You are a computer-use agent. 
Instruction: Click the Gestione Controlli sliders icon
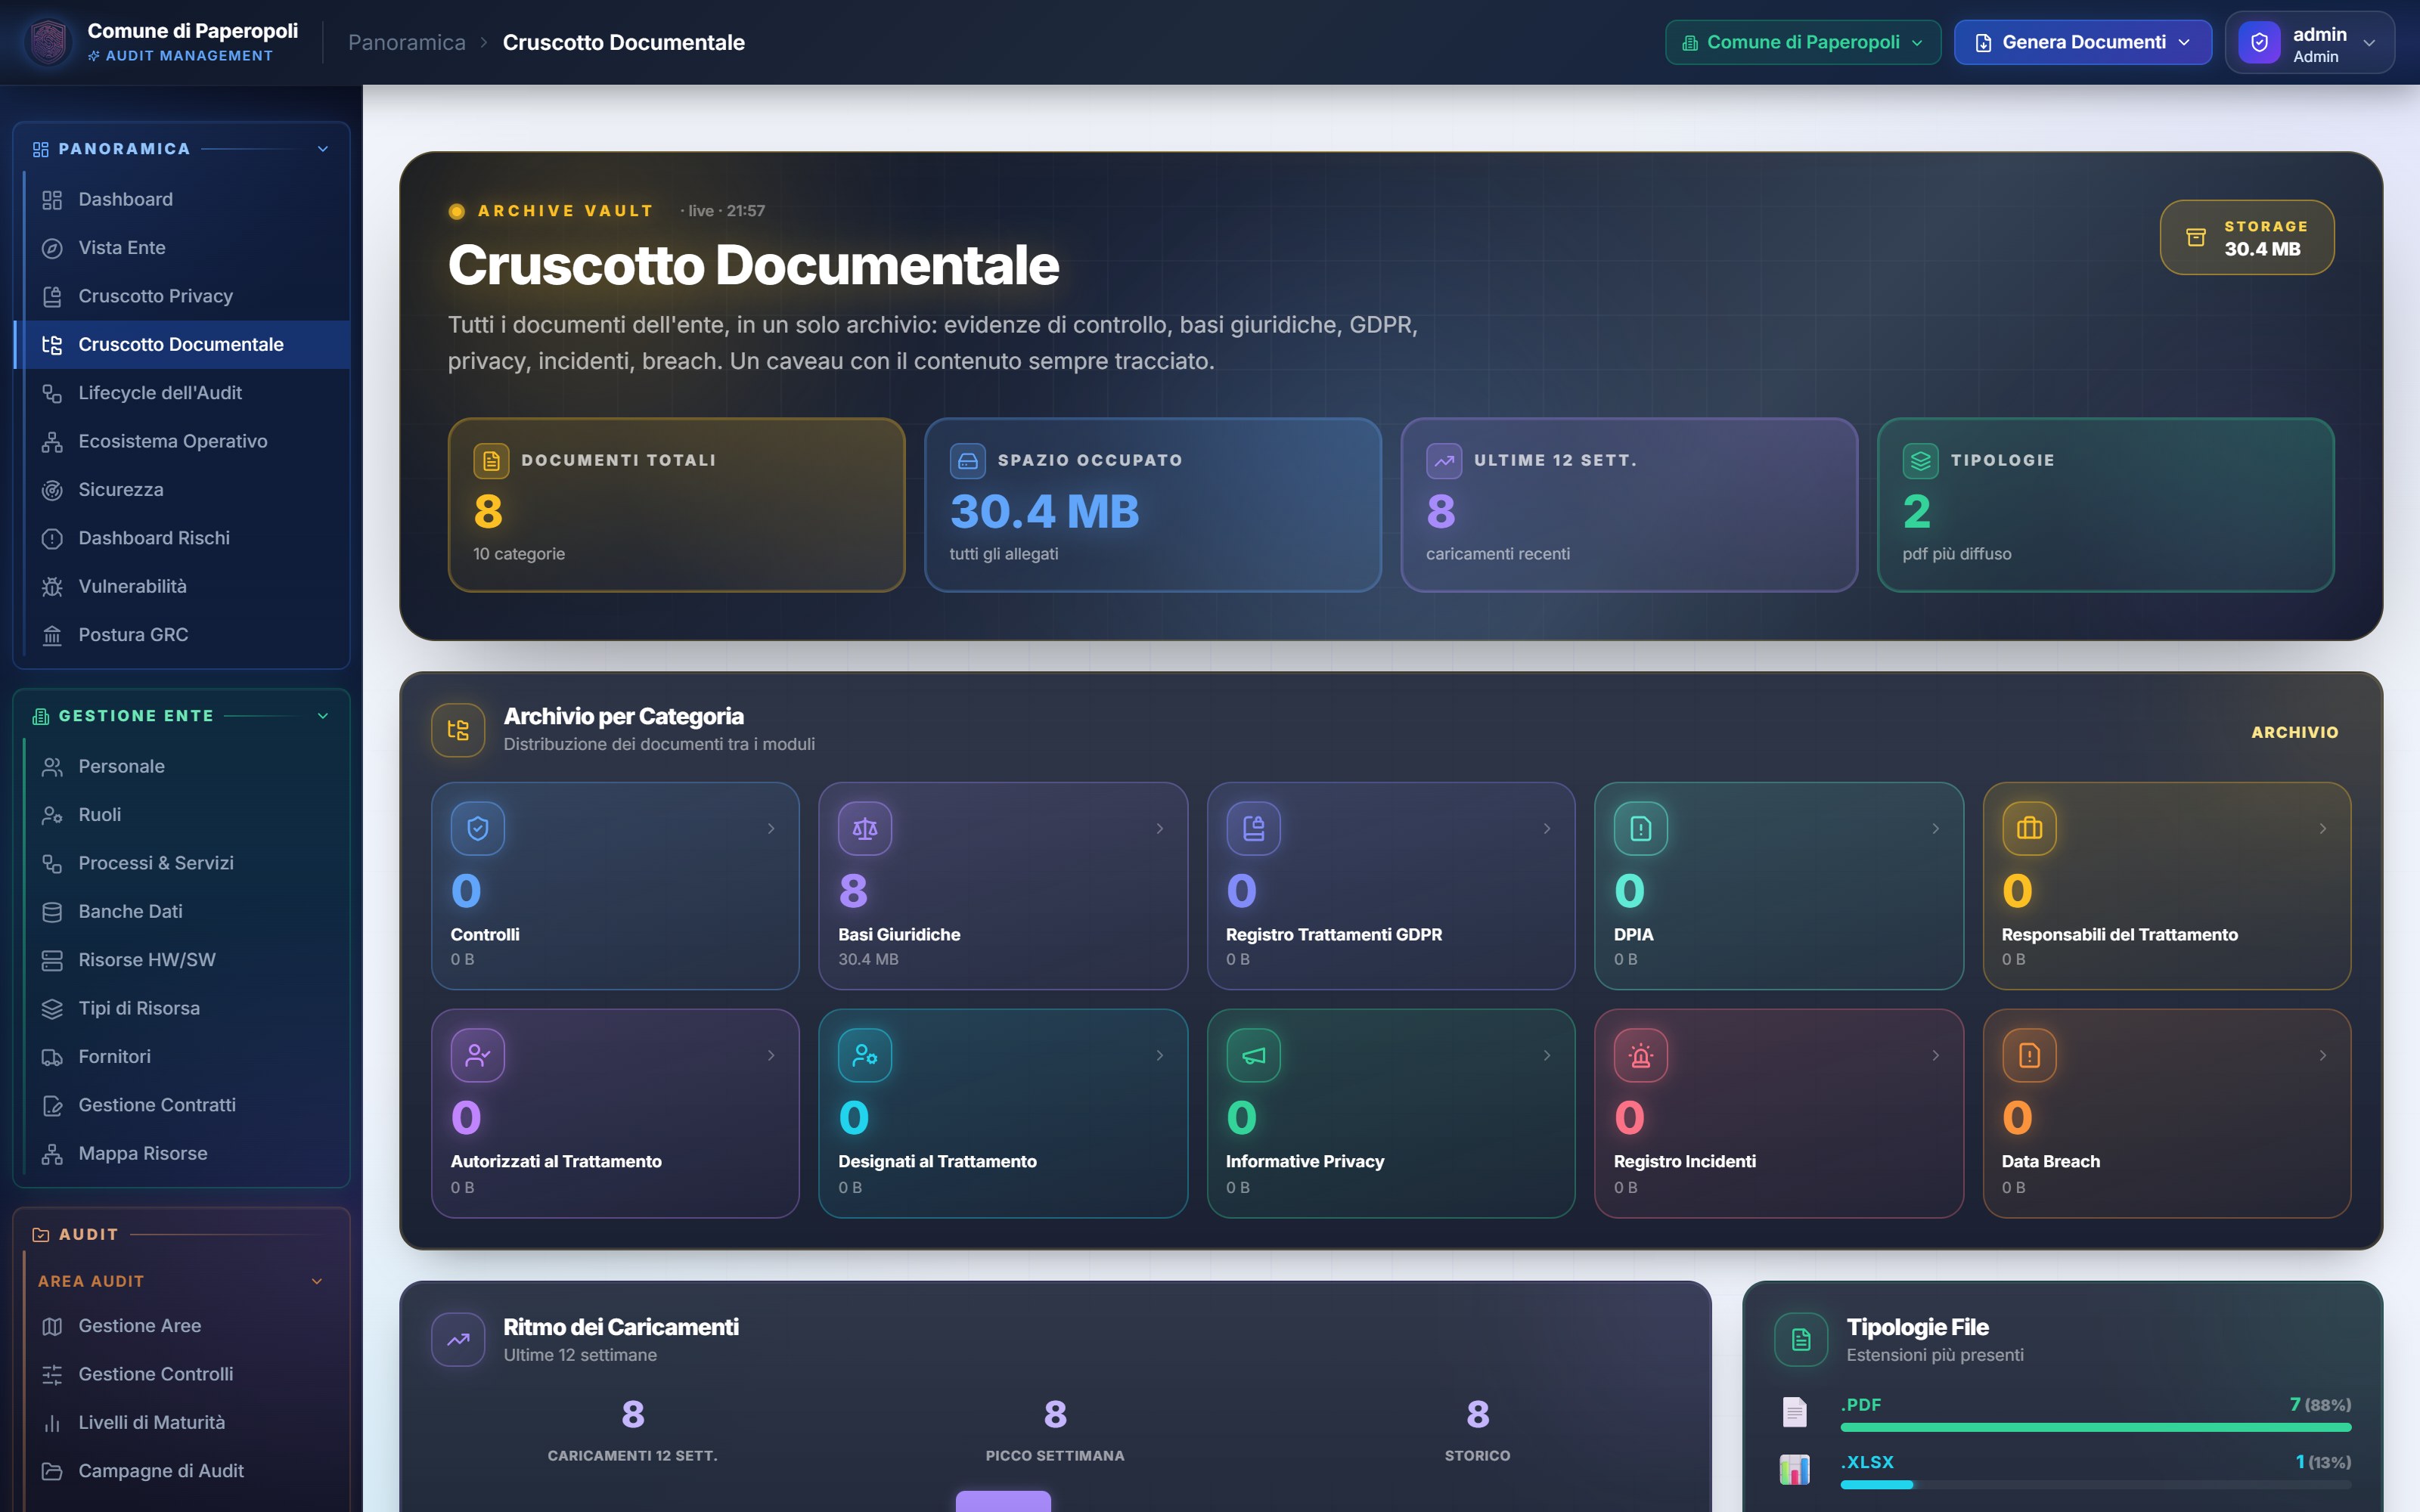(52, 1375)
